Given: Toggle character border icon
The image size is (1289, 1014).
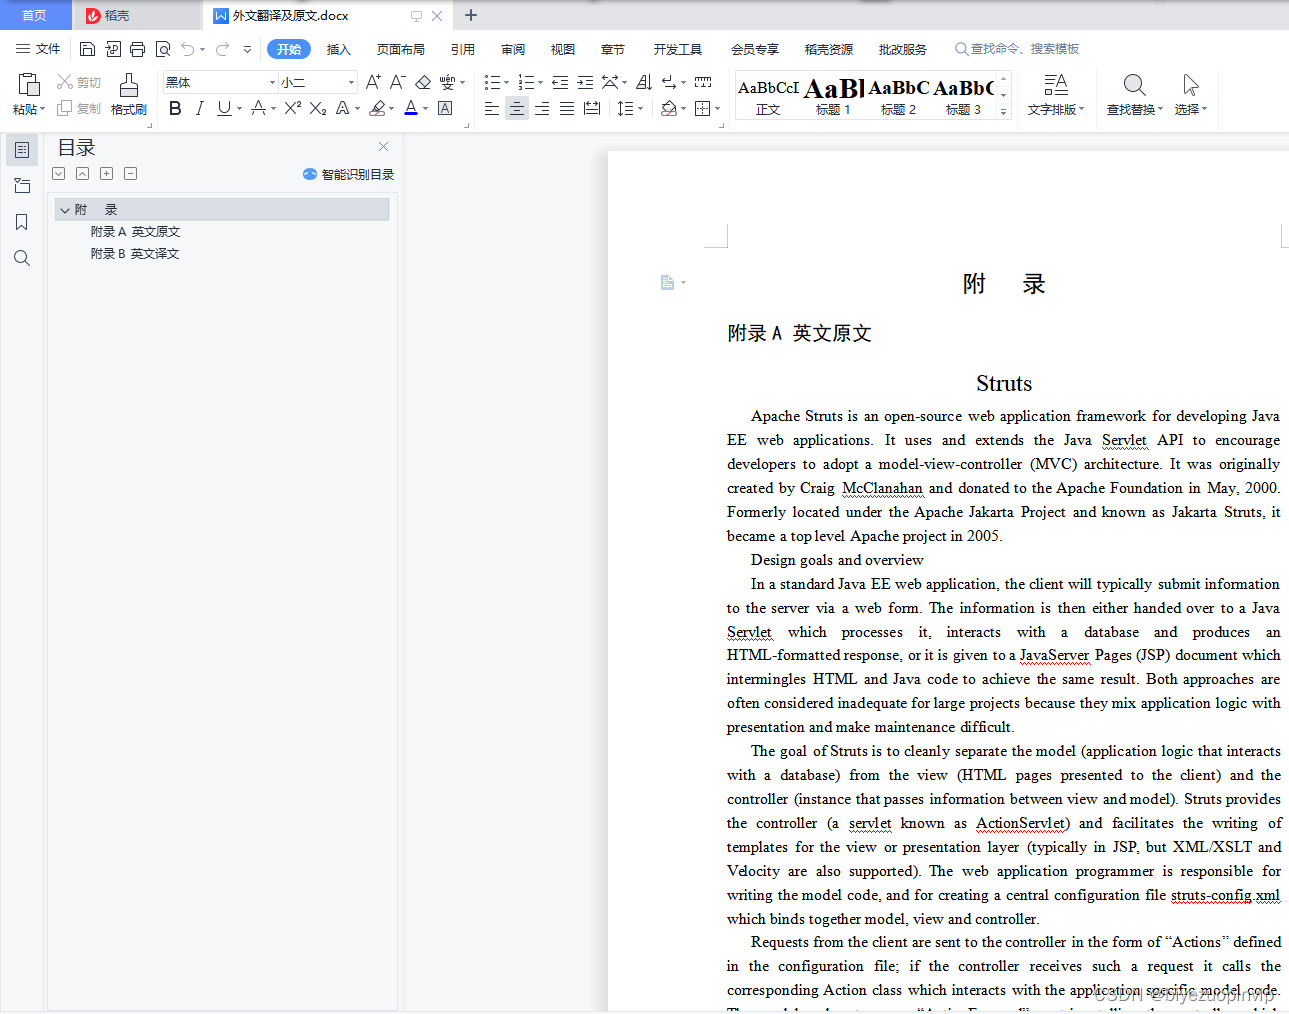Looking at the screenshot, I should [x=445, y=108].
